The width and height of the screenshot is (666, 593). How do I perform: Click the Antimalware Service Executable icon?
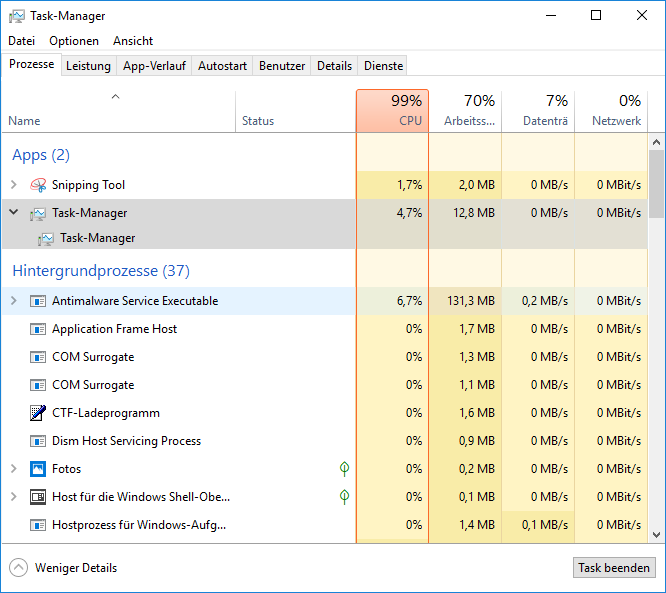38,301
